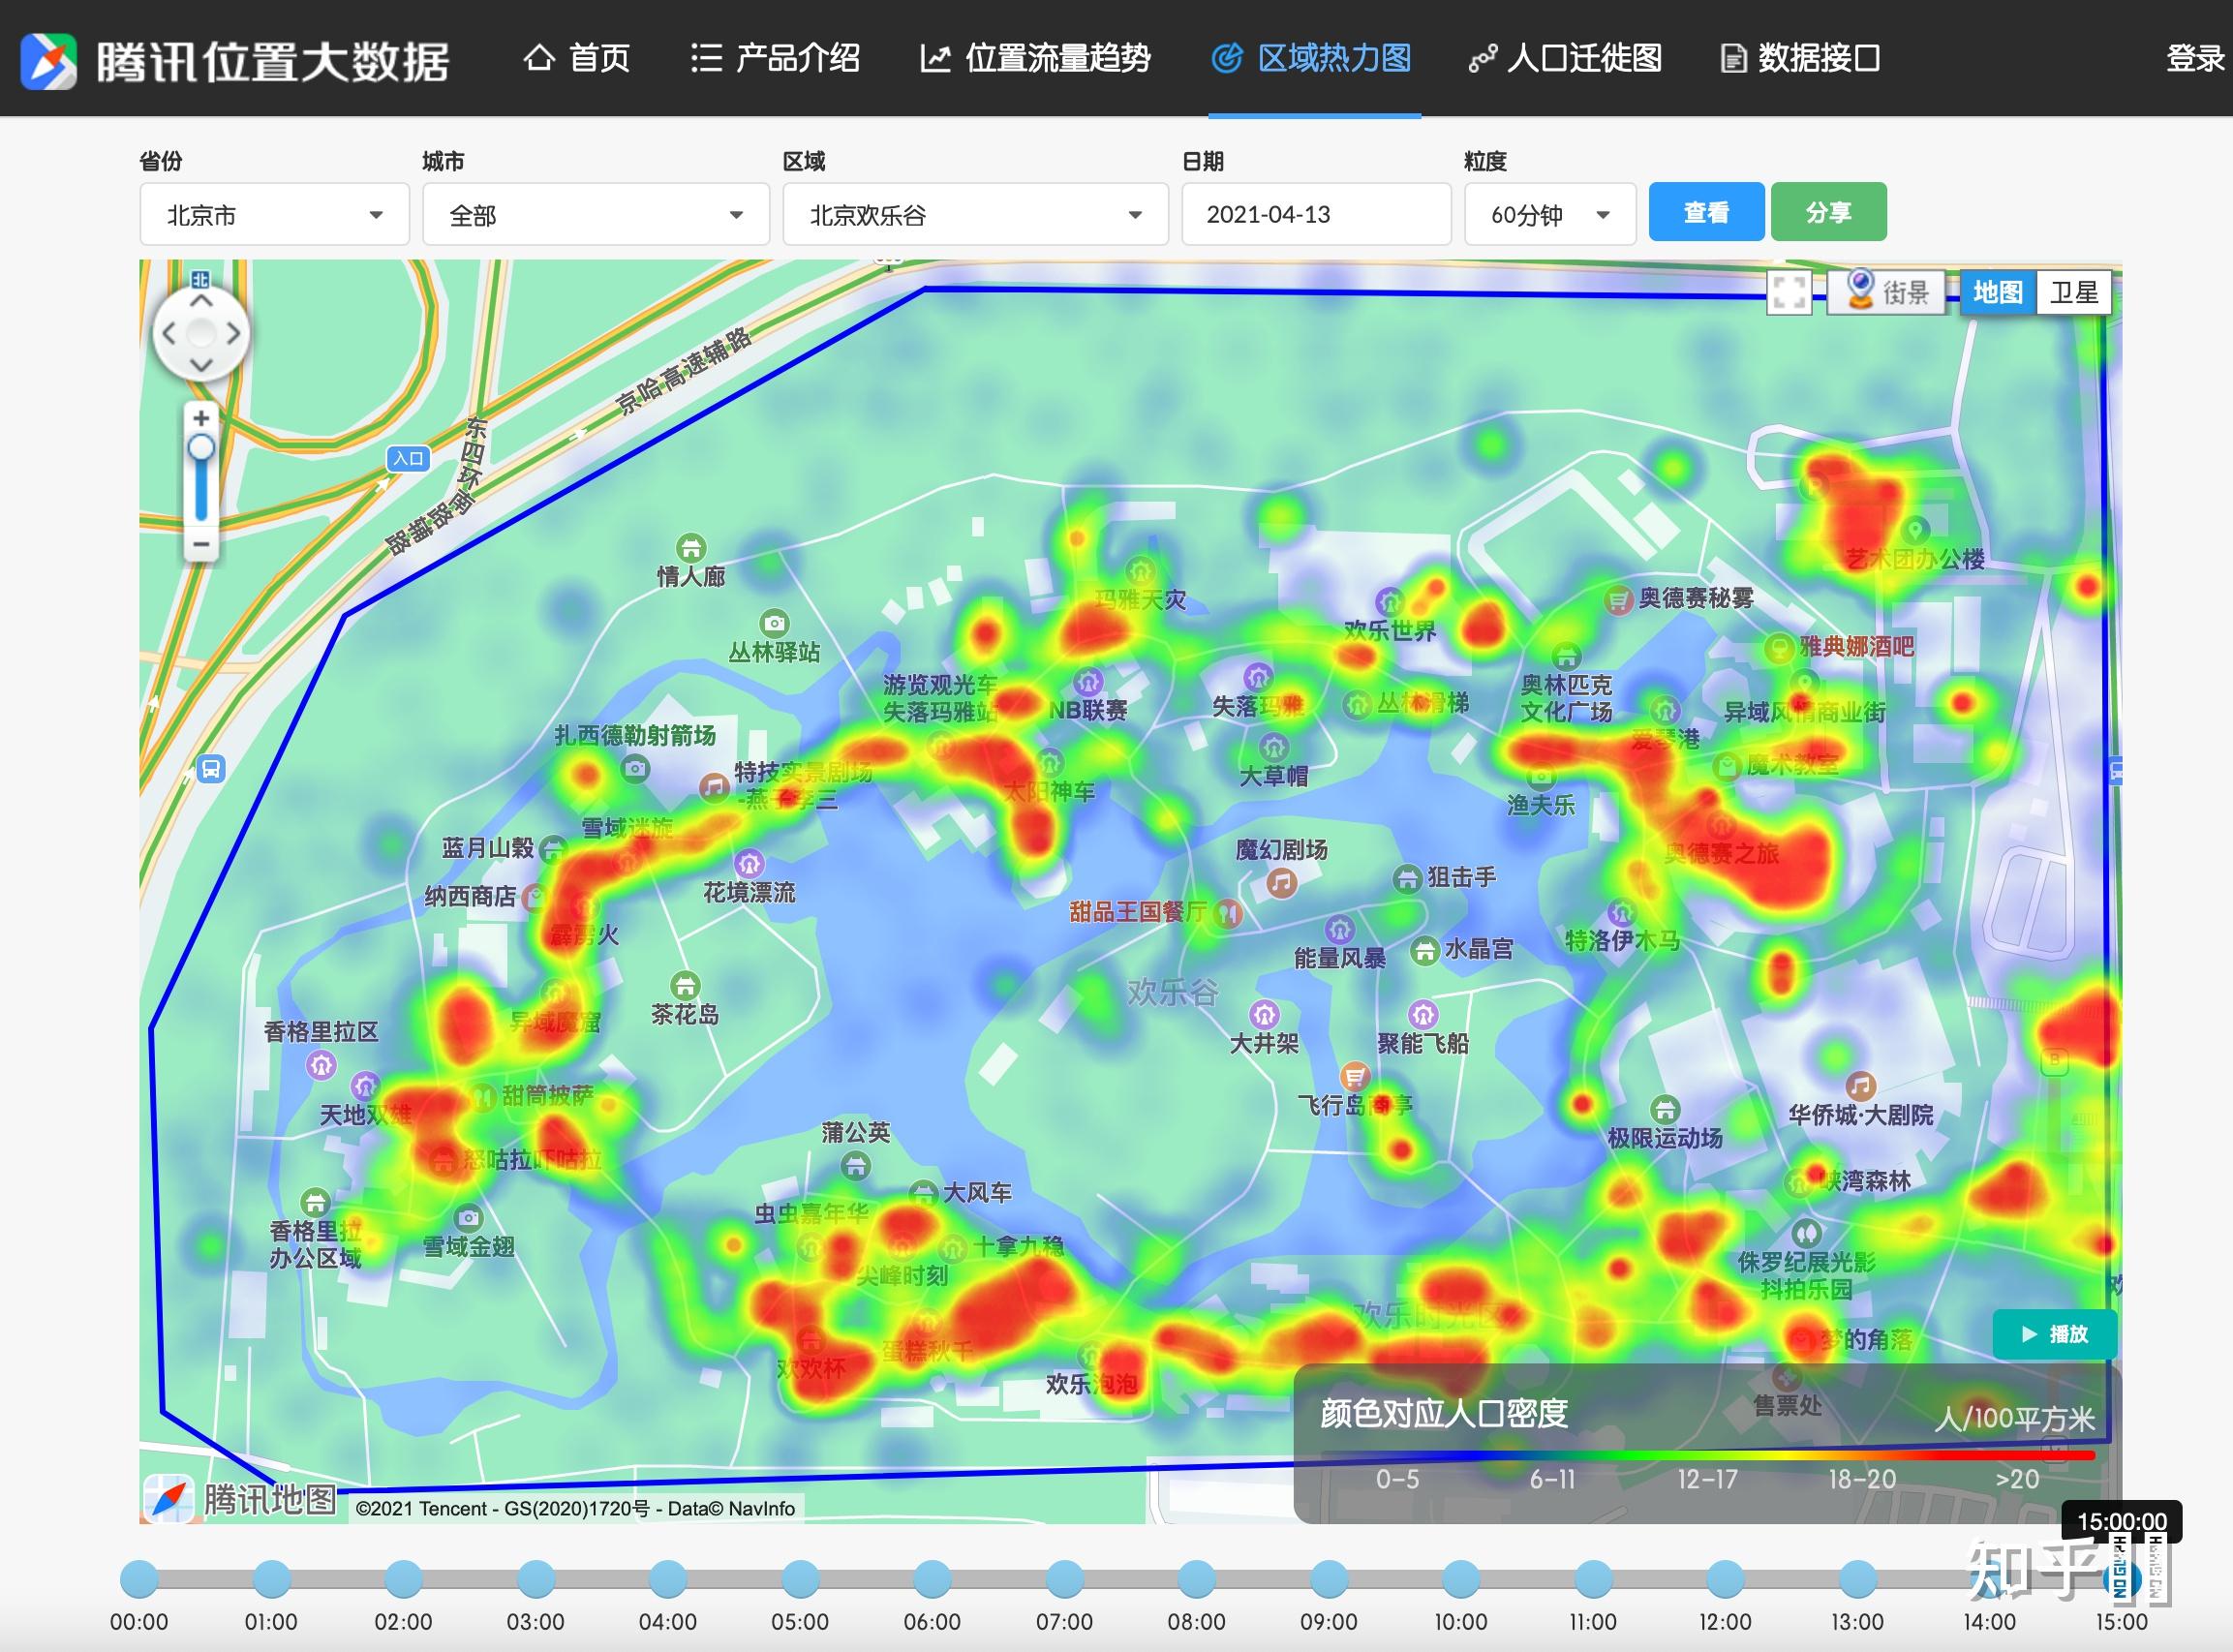2233x1652 pixels.
Task: Click the 蒲公英 marker icon
Action: [855, 1165]
